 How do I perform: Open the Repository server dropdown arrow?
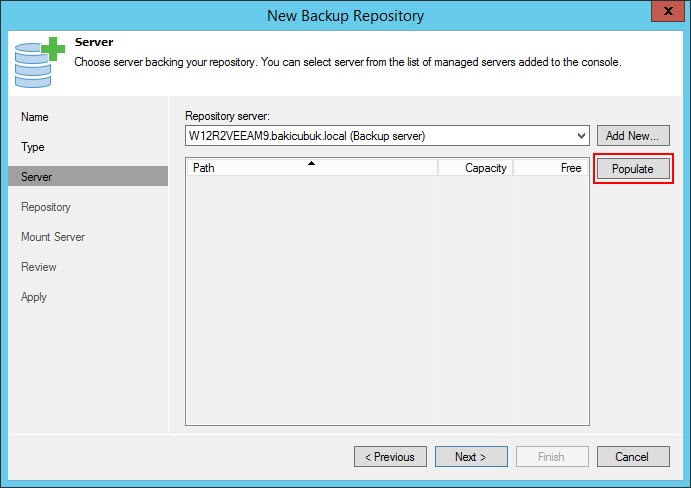[581, 136]
